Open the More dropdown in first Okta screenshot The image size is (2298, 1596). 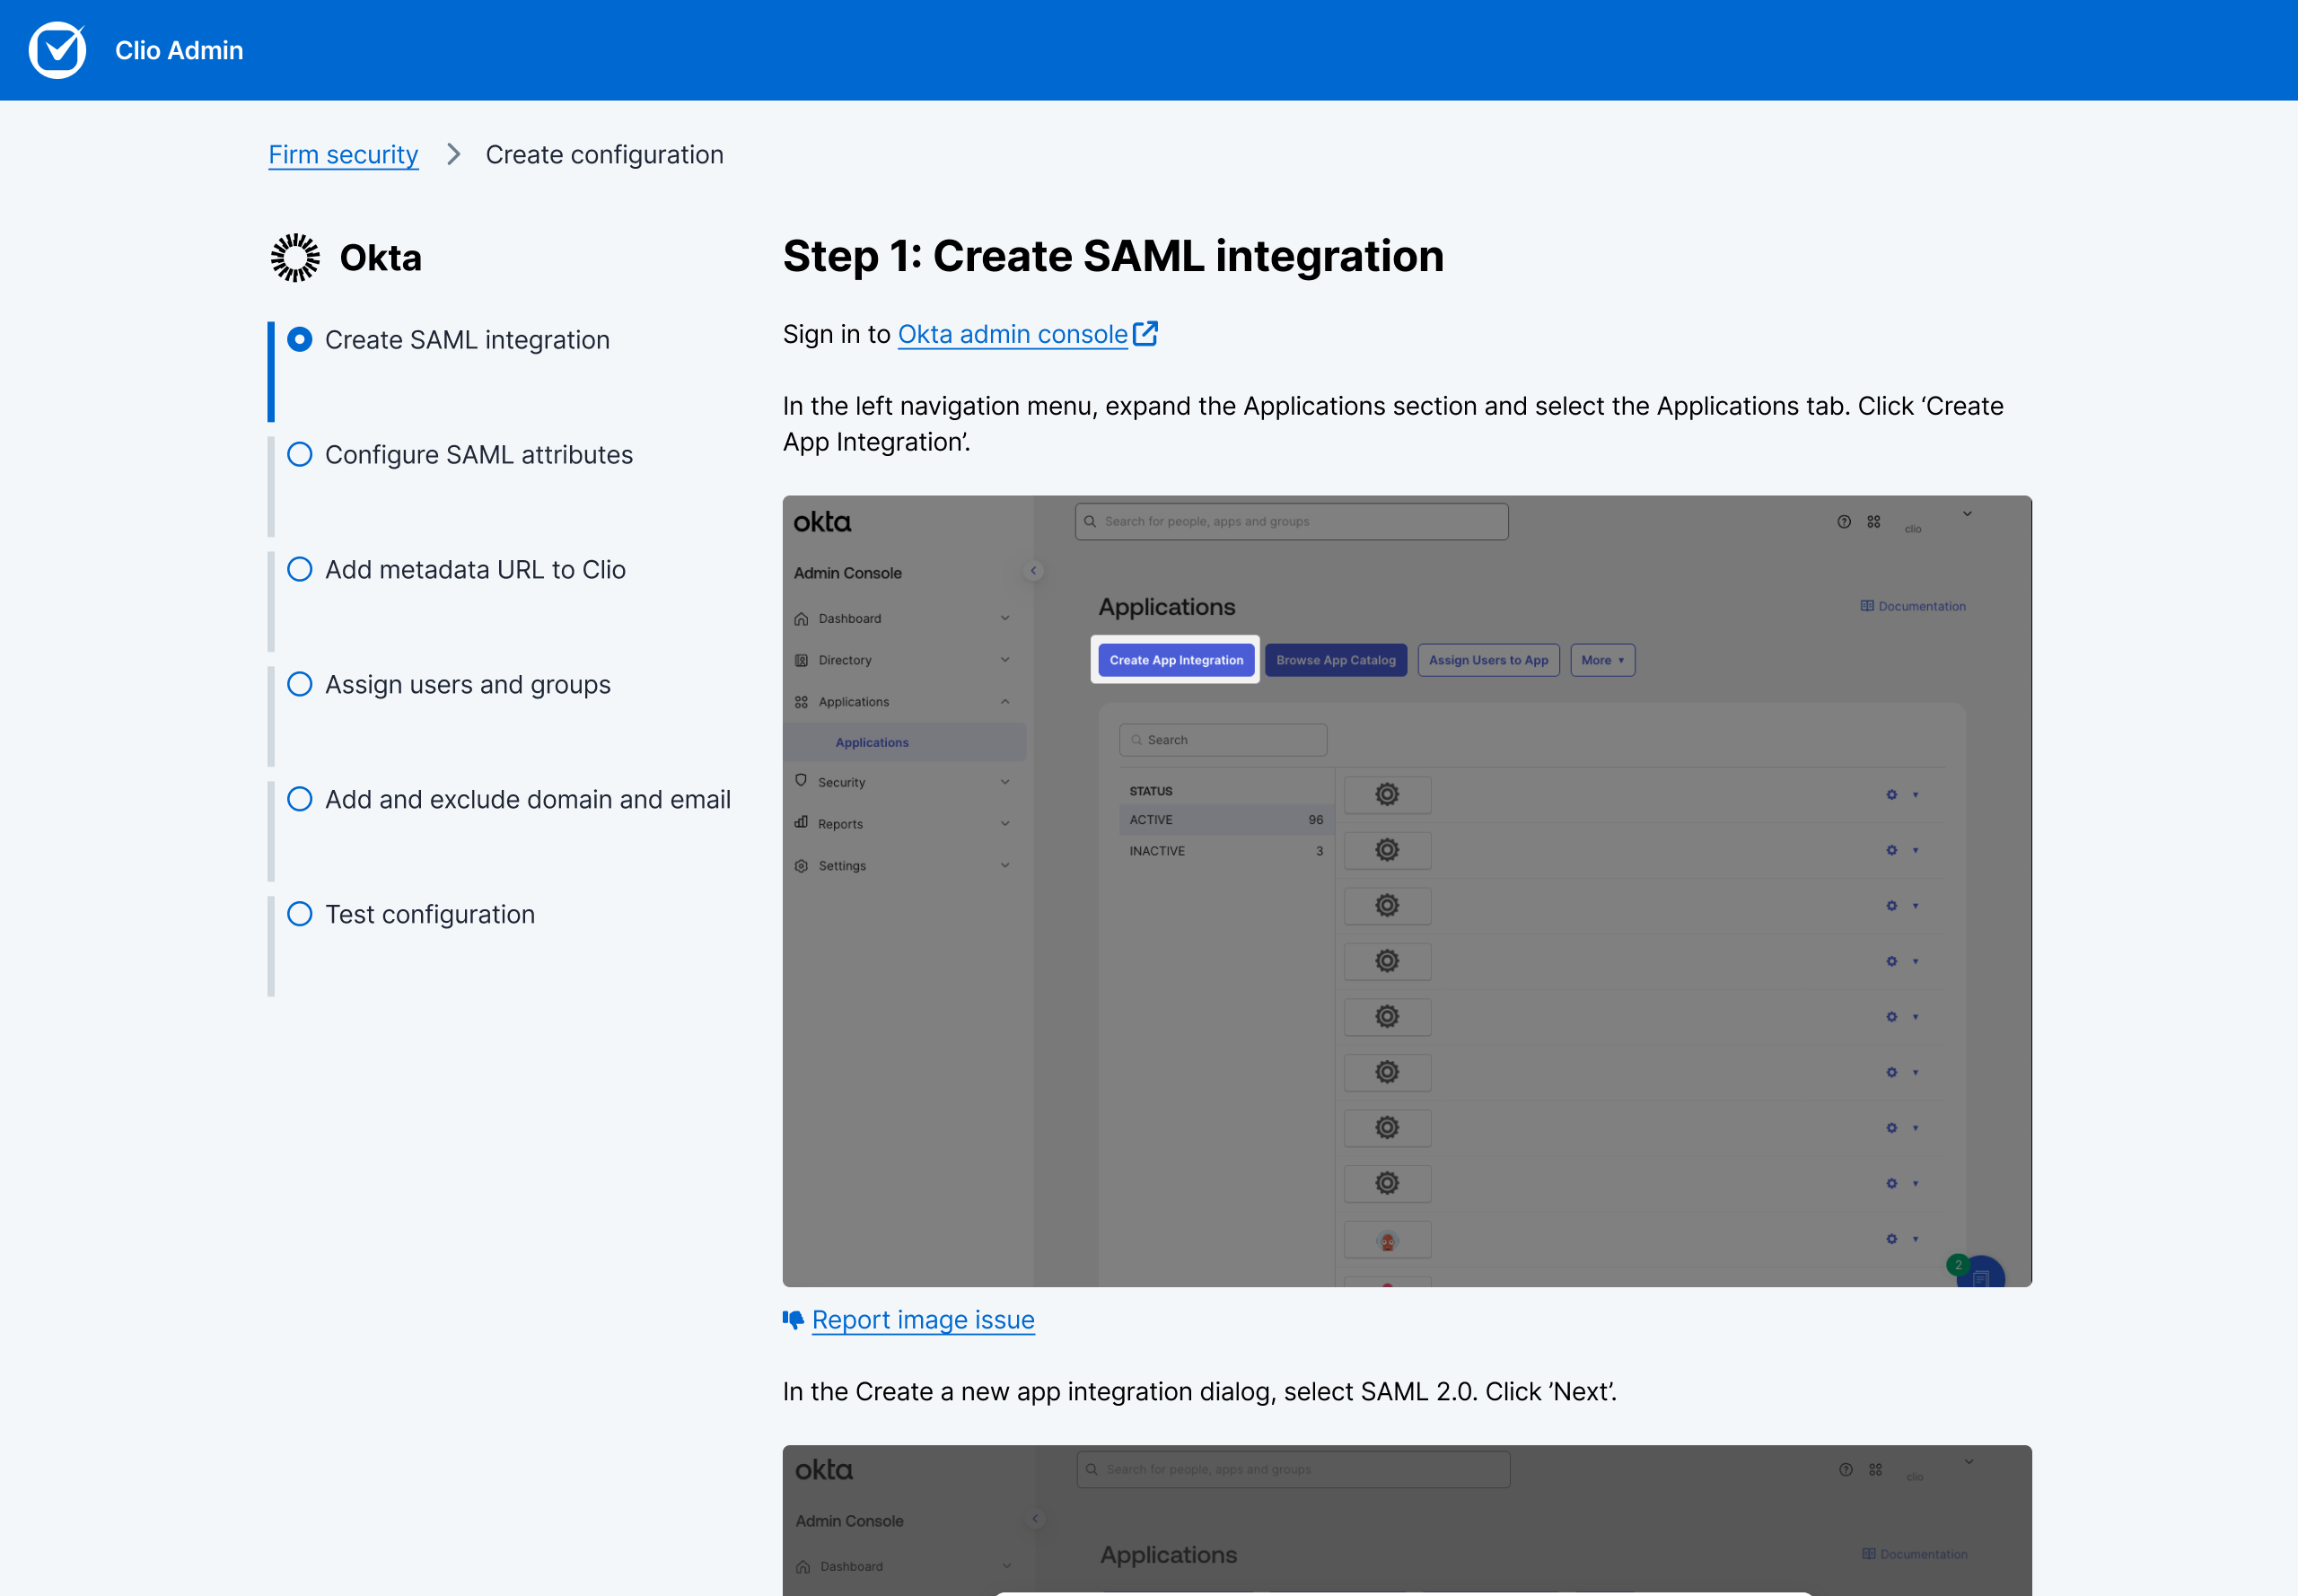pyautogui.click(x=1603, y=660)
